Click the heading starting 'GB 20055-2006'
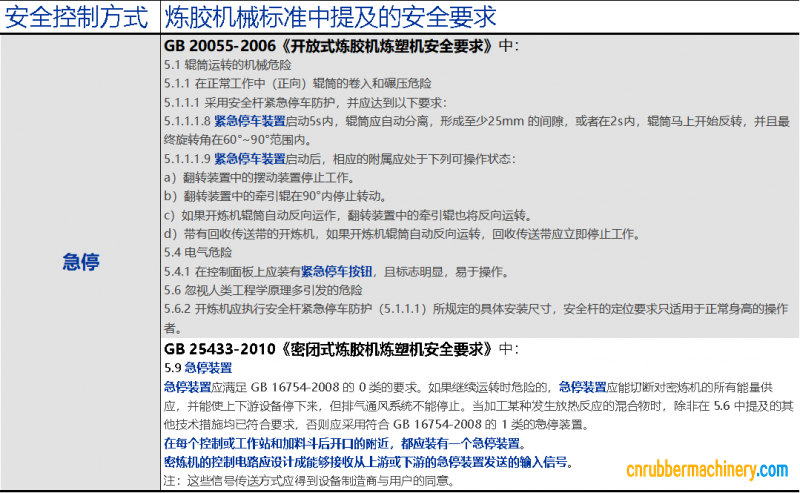This screenshot has height=493, width=800. [x=341, y=46]
